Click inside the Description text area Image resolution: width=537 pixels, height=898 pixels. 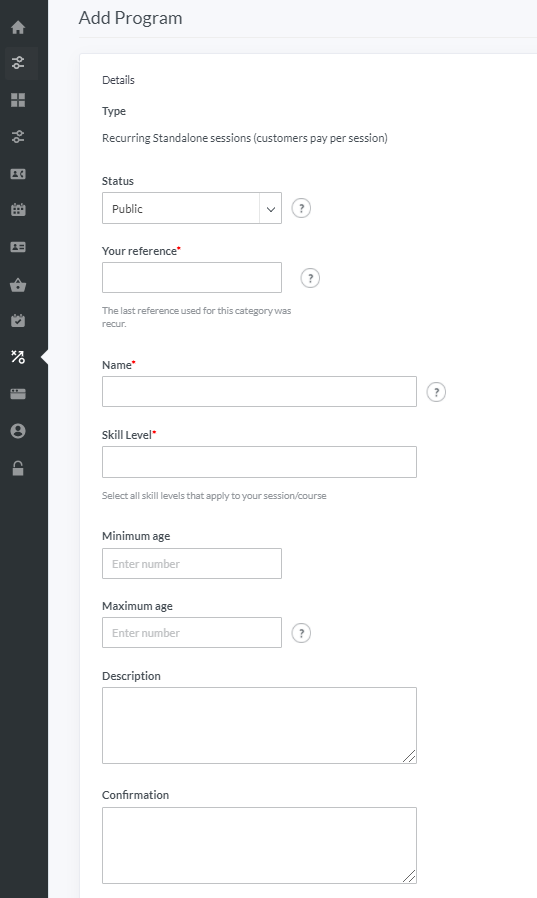(x=259, y=726)
